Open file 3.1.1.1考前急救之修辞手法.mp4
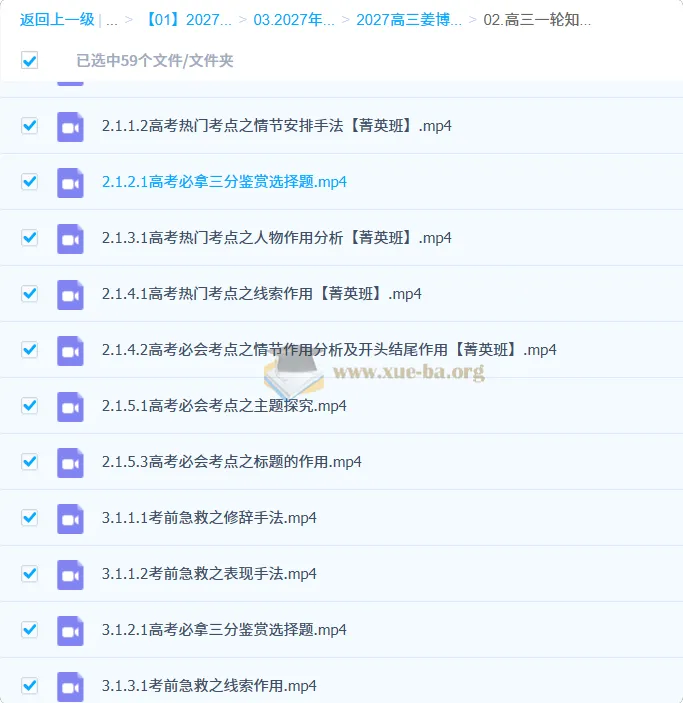This screenshot has width=683, height=703. point(209,518)
